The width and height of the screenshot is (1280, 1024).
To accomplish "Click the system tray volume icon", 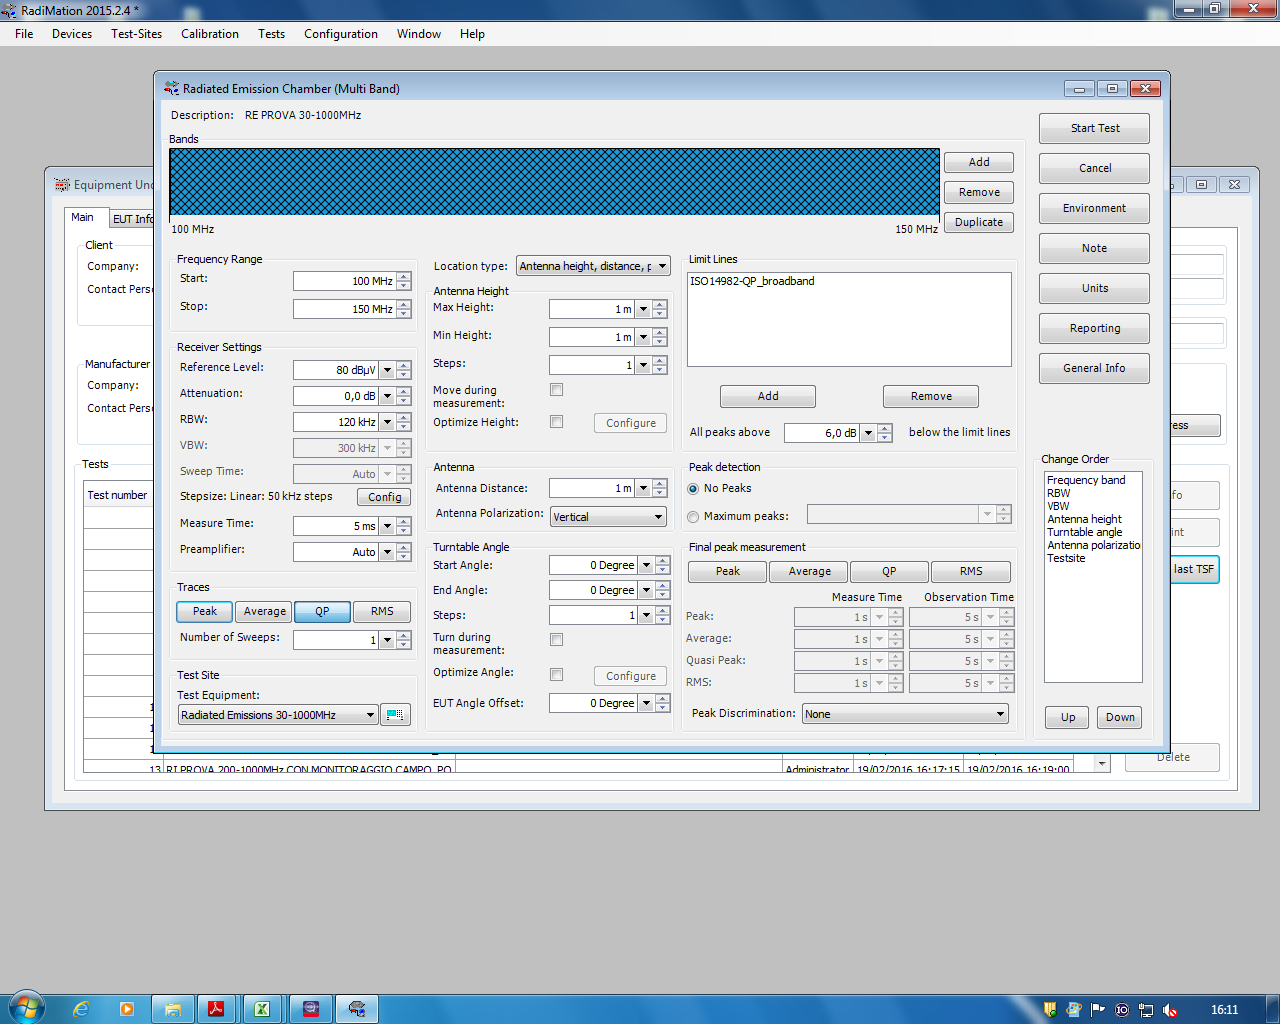I will tap(1169, 1010).
